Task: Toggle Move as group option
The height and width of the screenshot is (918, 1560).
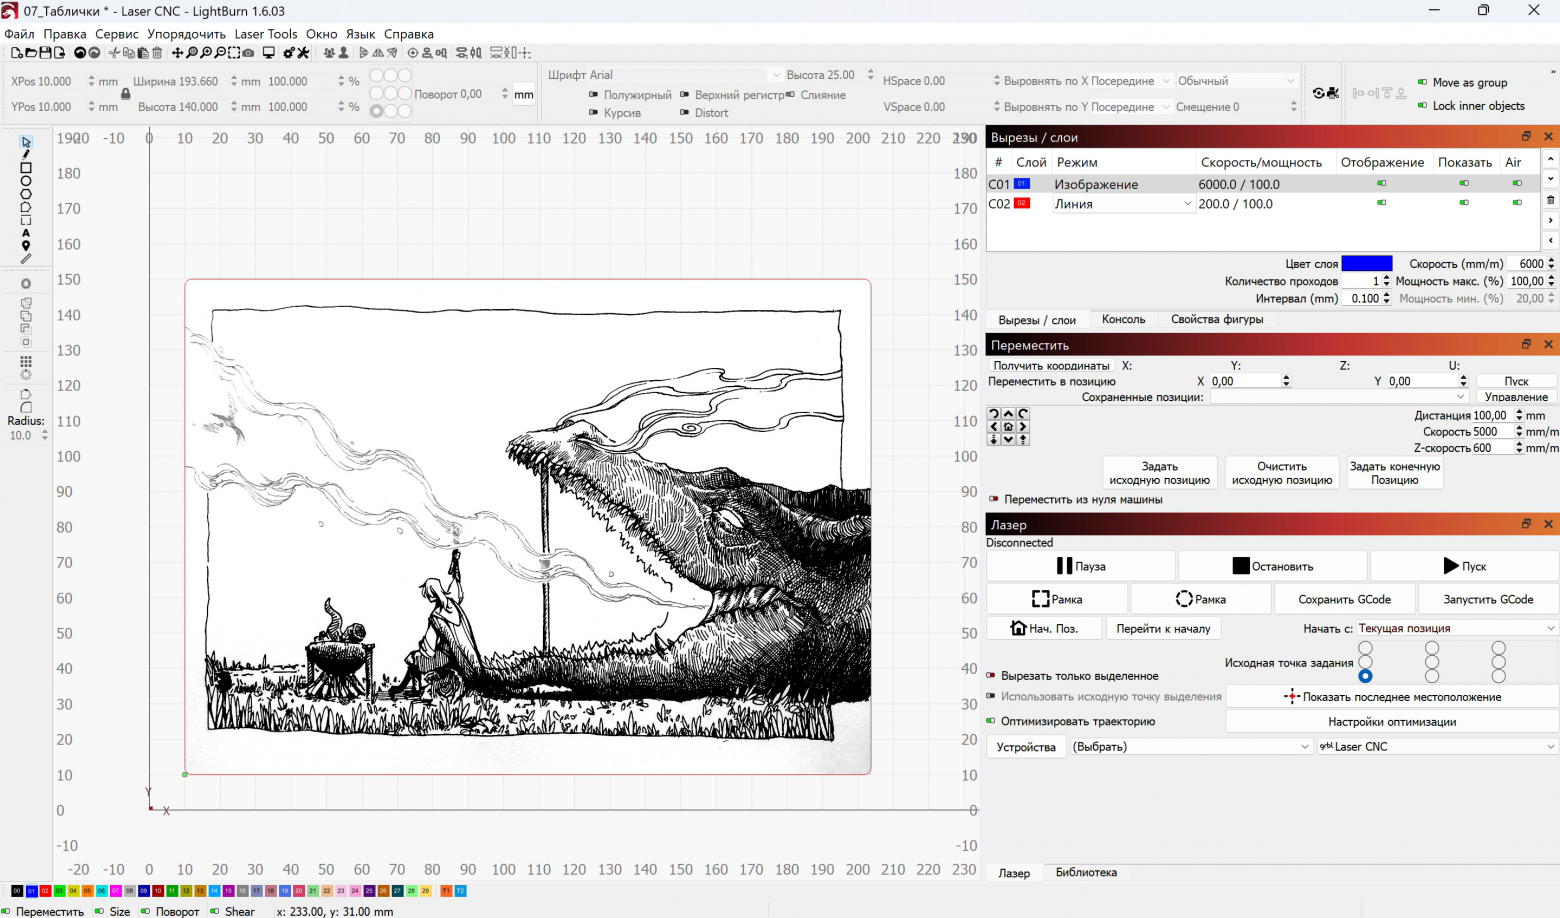Action: point(1463,83)
